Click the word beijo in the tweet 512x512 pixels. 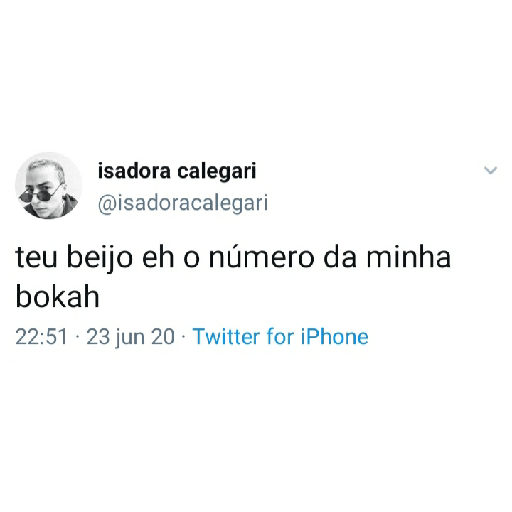click(x=100, y=258)
